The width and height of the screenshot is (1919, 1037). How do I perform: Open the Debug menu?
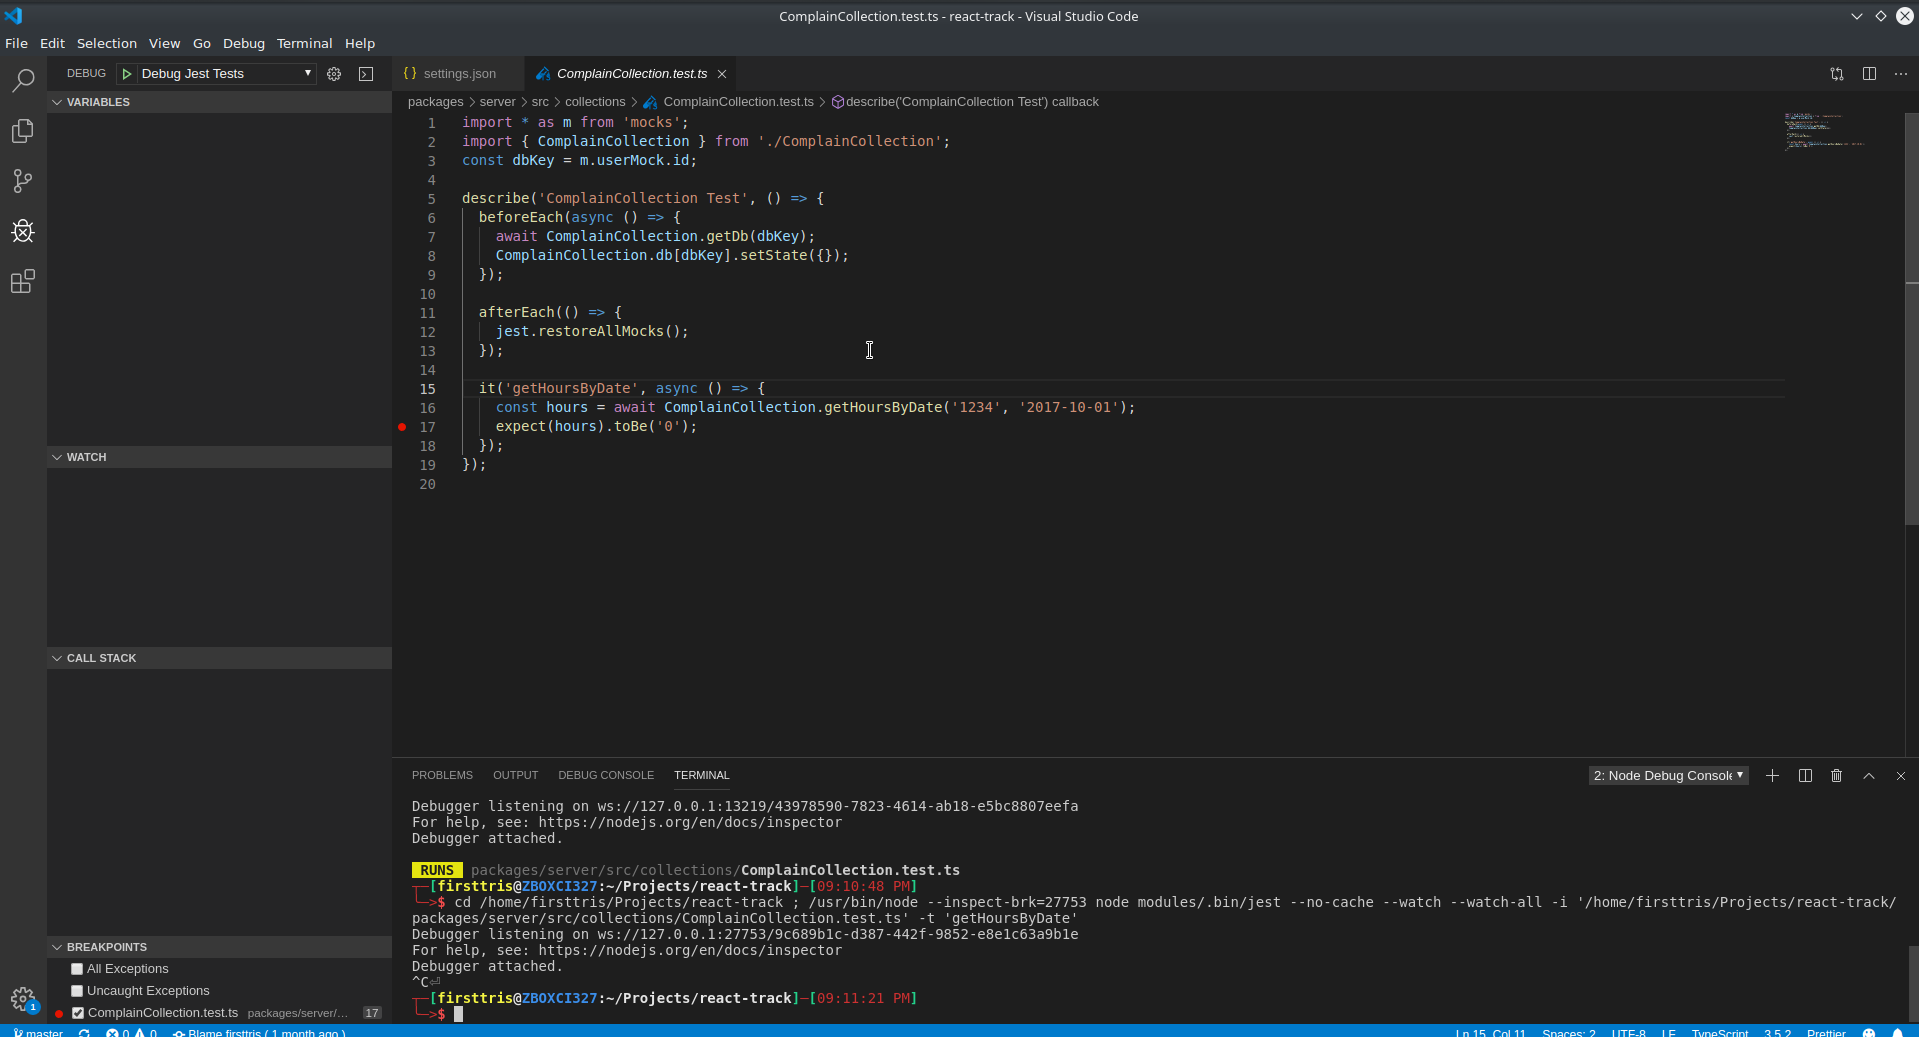(x=243, y=43)
